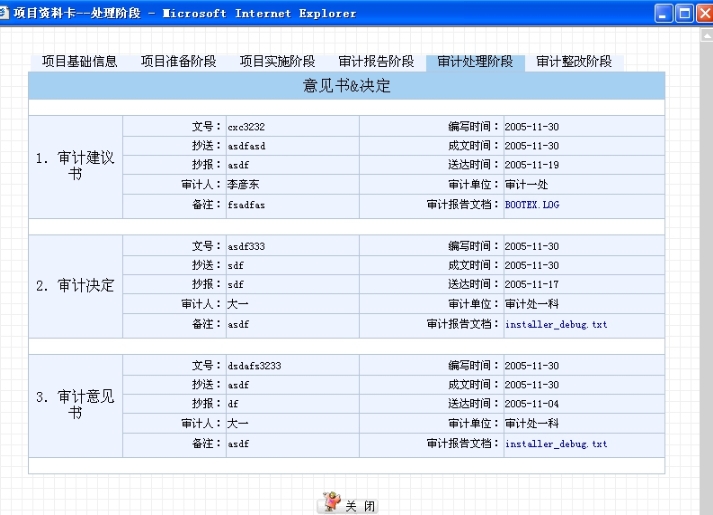Screen dimensions: 713x515
Task: Maximize the Internet Explorer window
Action: coord(684,13)
